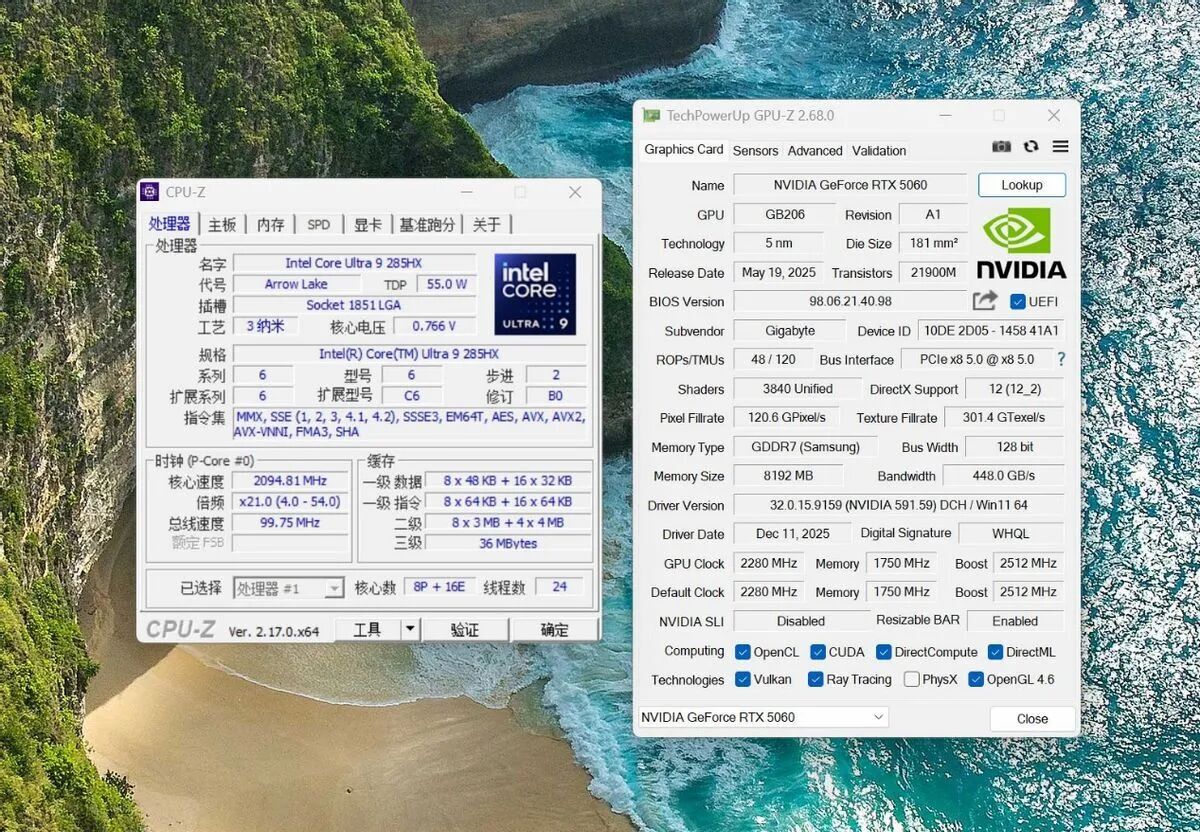The image size is (1200, 832).
Task: Close the CPU-Z window
Action: coord(575,192)
